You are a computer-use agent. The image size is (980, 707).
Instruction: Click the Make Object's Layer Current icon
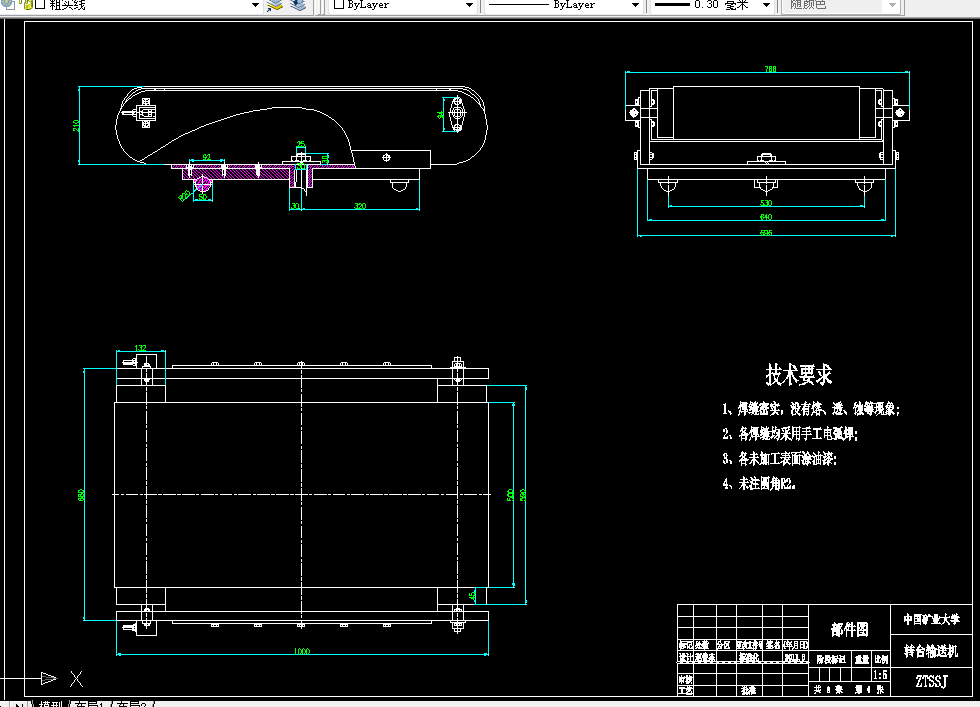click(x=275, y=5)
